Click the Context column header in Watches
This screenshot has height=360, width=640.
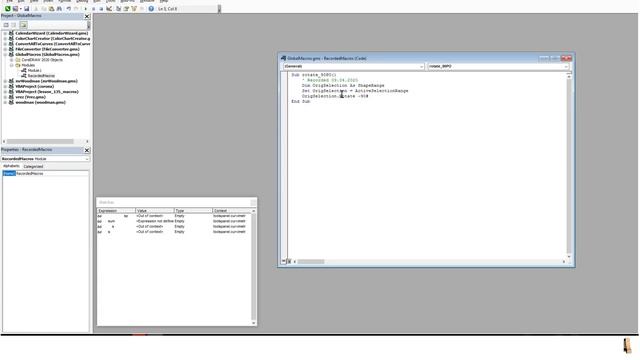(232, 211)
